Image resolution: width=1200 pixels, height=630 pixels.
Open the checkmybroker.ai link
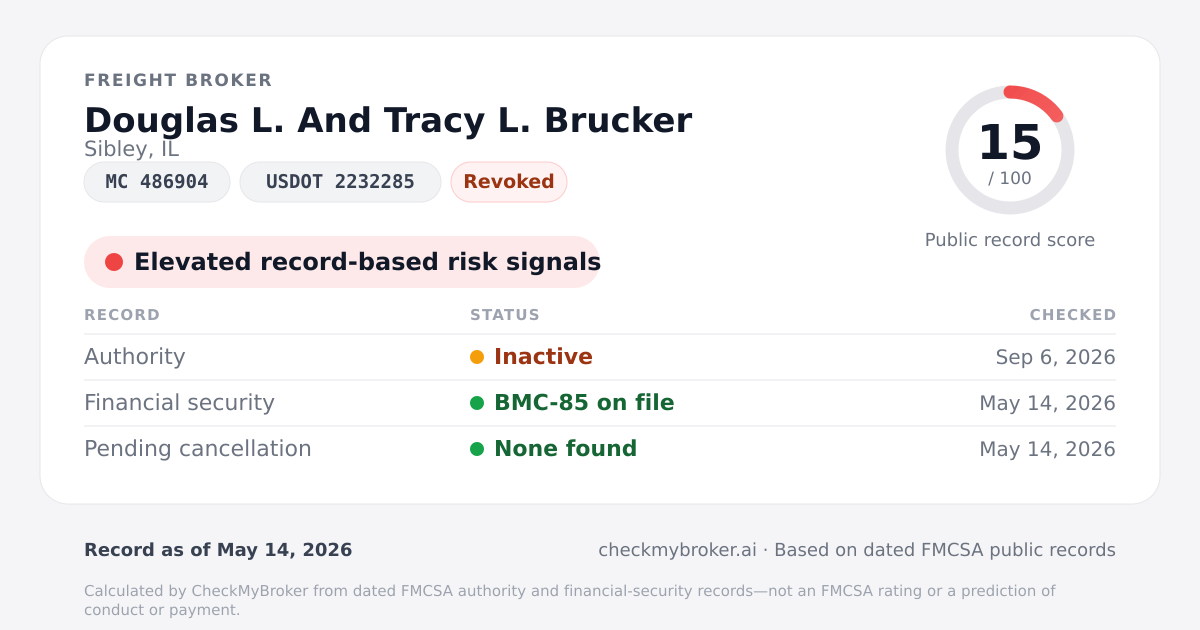pyautogui.click(x=677, y=550)
